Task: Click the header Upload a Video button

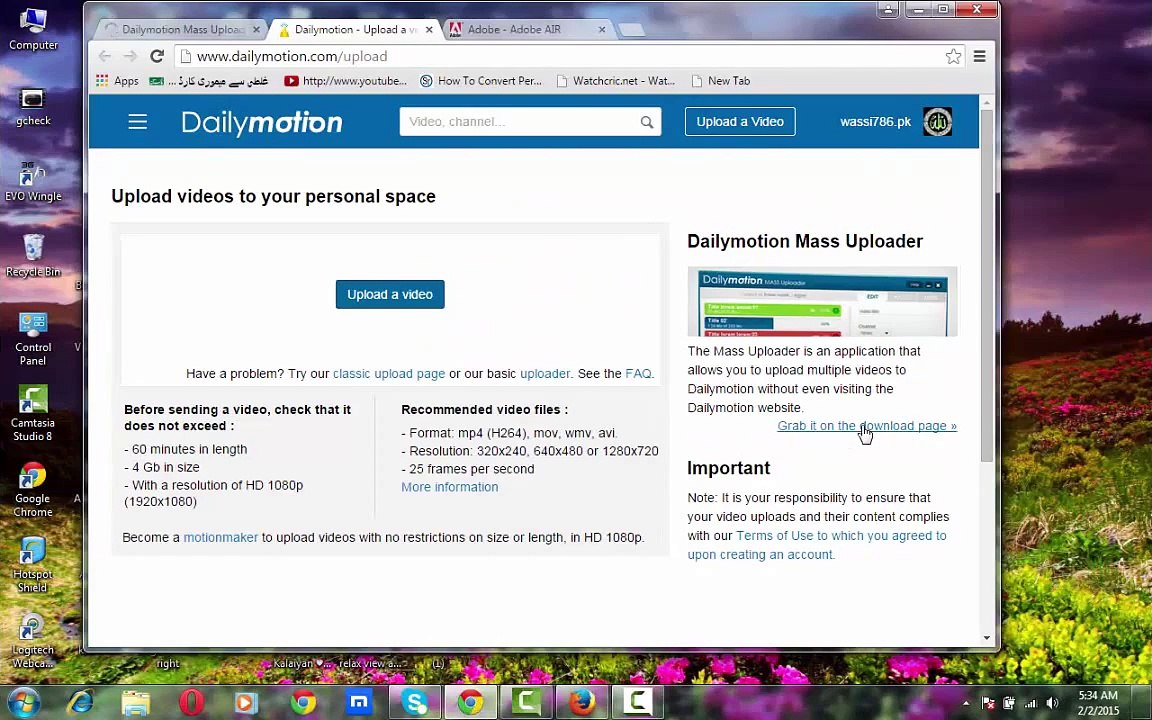Action: [x=740, y=122]
